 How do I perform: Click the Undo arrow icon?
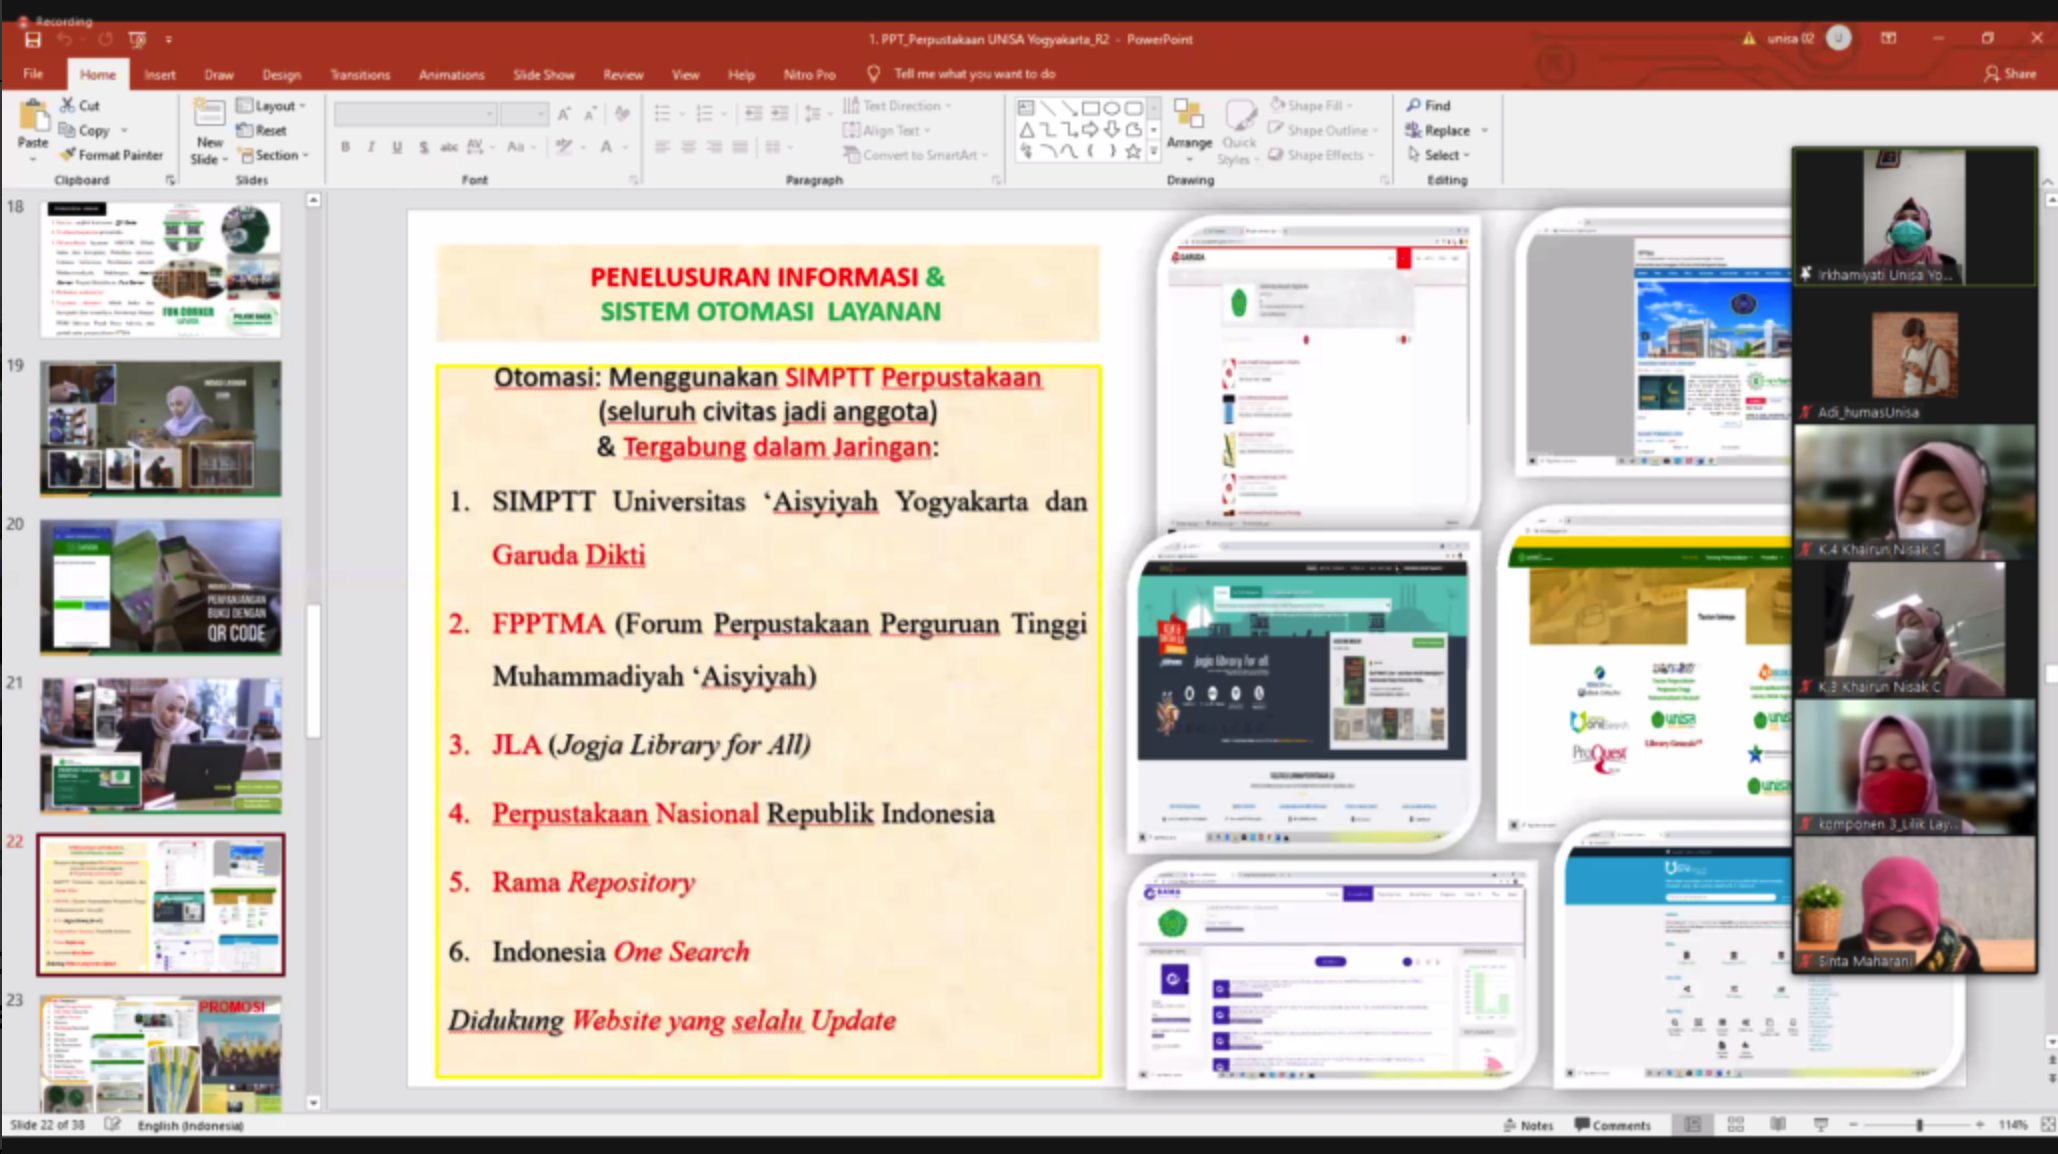coord(65,40)
